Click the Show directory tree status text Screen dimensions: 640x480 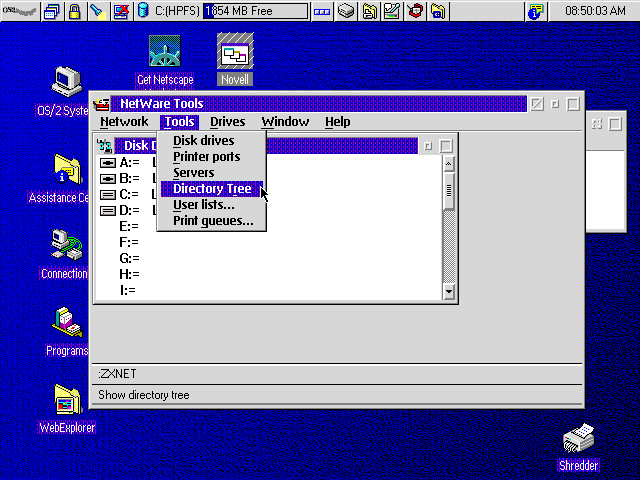(144, 395)
